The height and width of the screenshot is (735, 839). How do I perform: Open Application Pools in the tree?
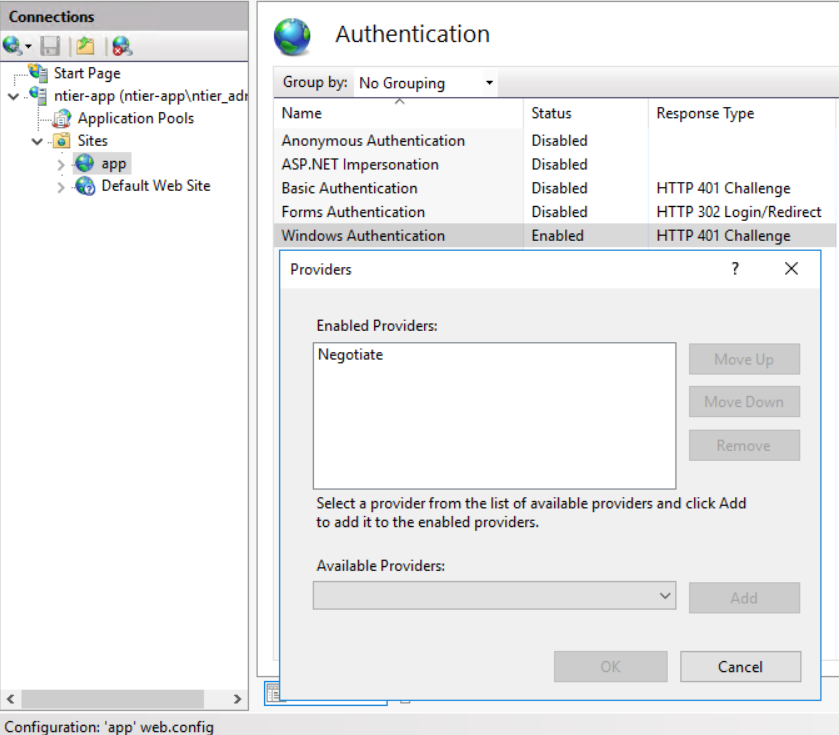click(135, 118)
